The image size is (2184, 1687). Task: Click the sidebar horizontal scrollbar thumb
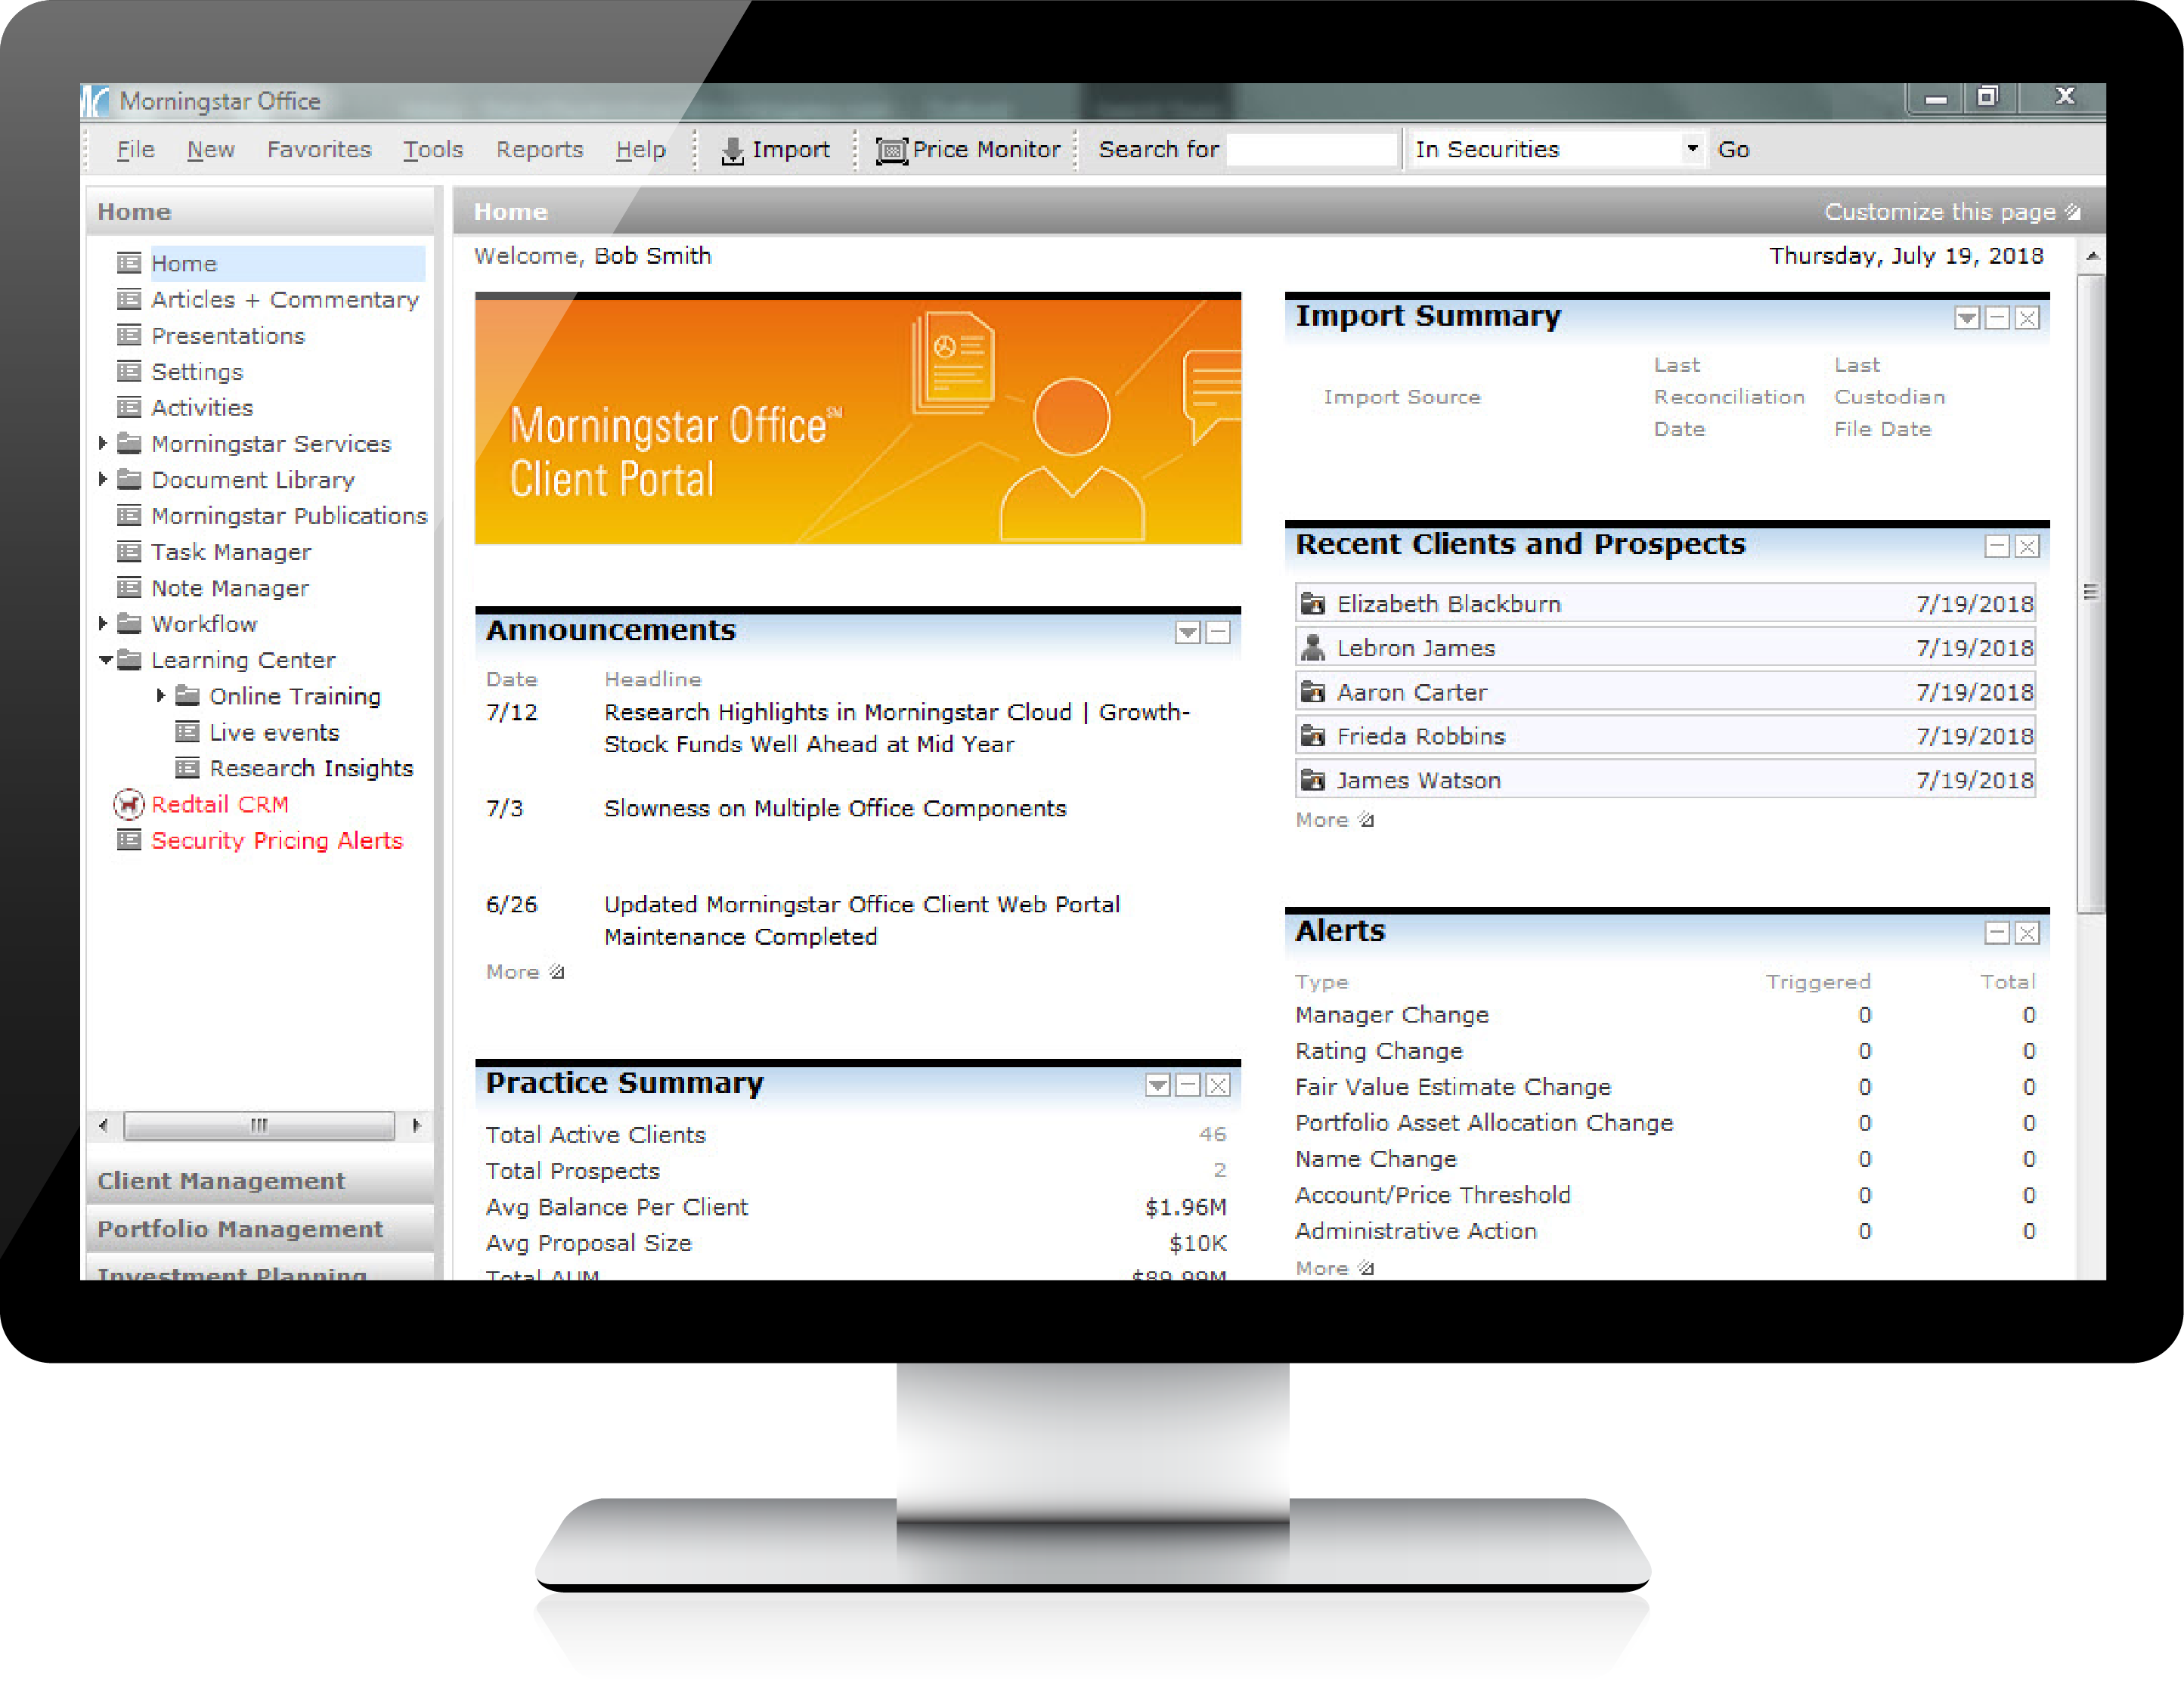coord(258,1125)
